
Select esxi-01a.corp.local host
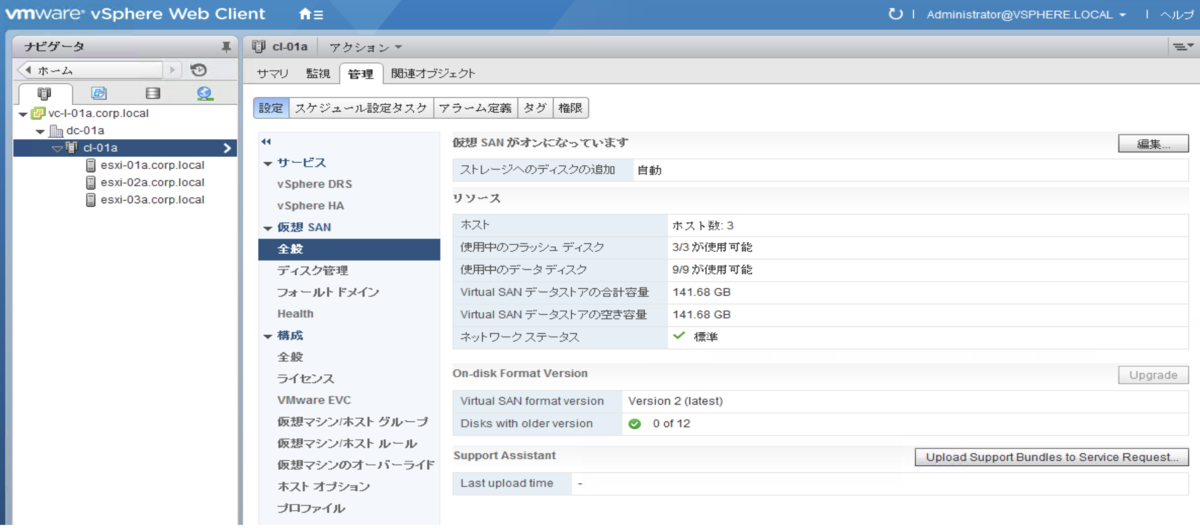[x=152, y=165]
